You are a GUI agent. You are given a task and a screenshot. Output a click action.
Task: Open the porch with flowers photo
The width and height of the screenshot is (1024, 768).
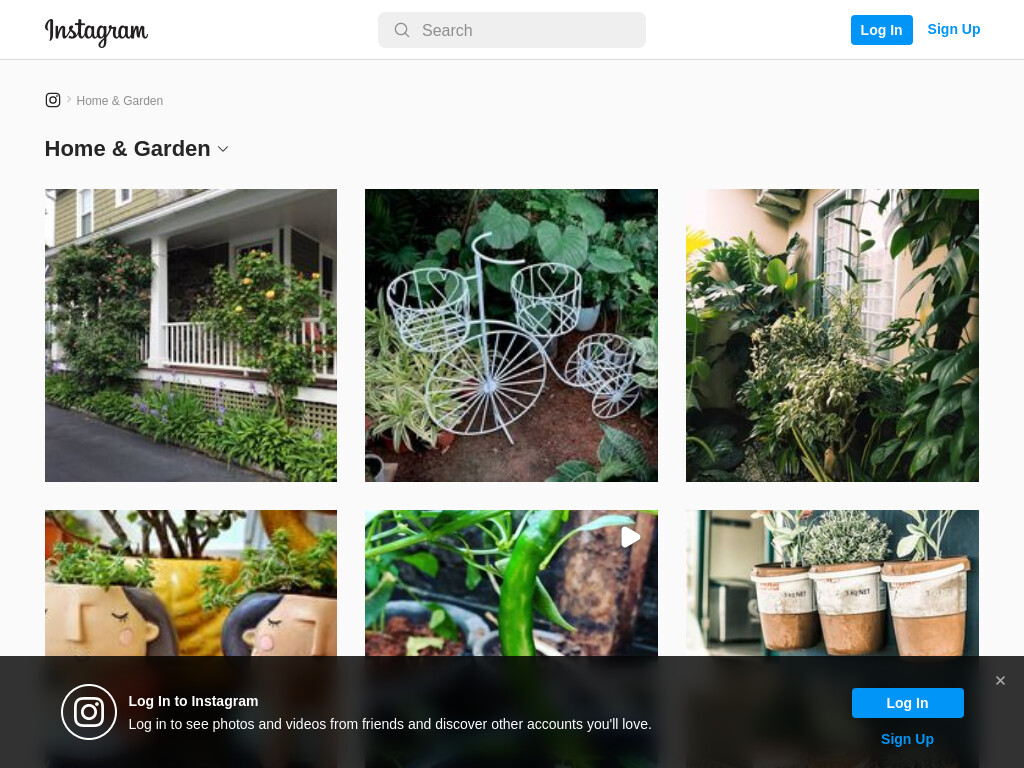coord(191,336)
